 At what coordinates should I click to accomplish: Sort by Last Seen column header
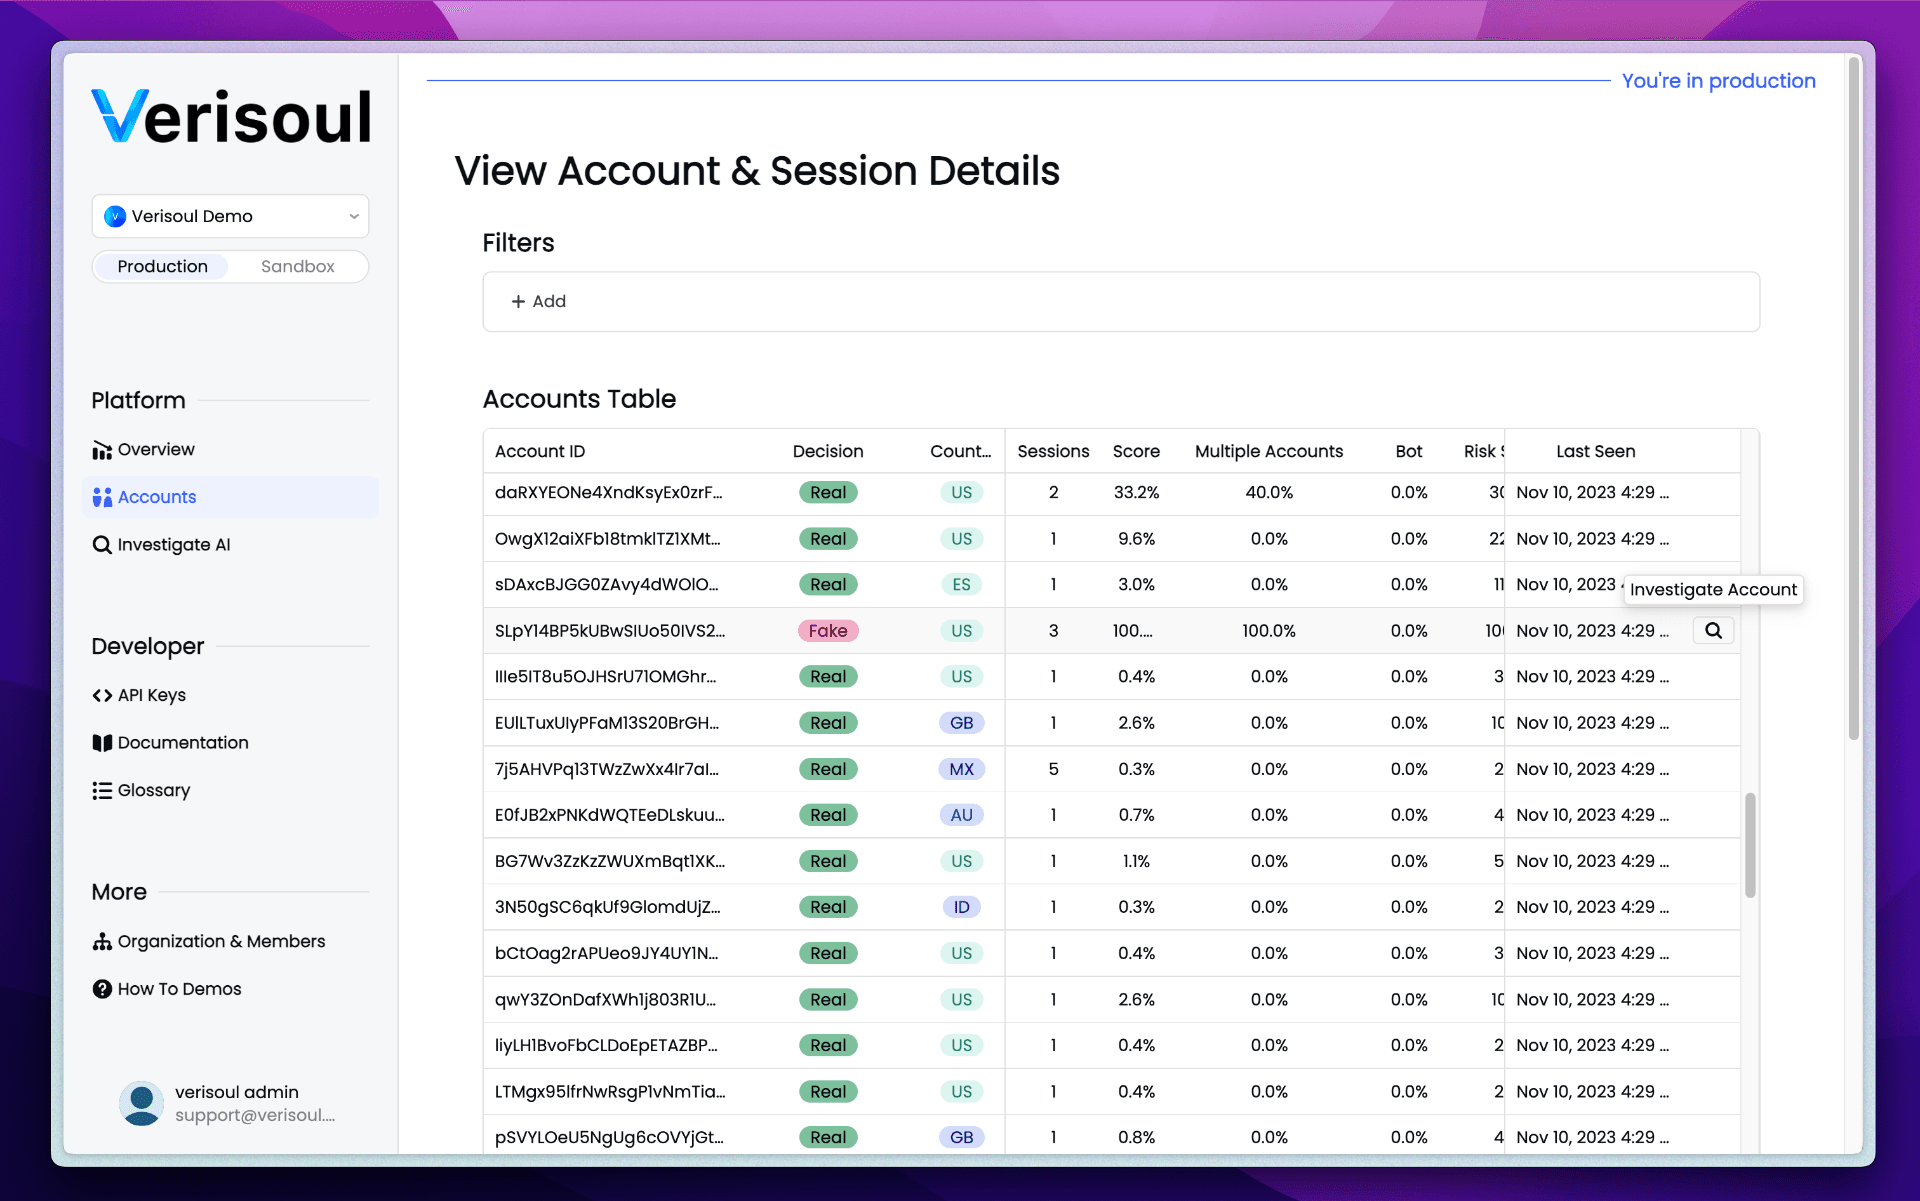point(1596,451)
